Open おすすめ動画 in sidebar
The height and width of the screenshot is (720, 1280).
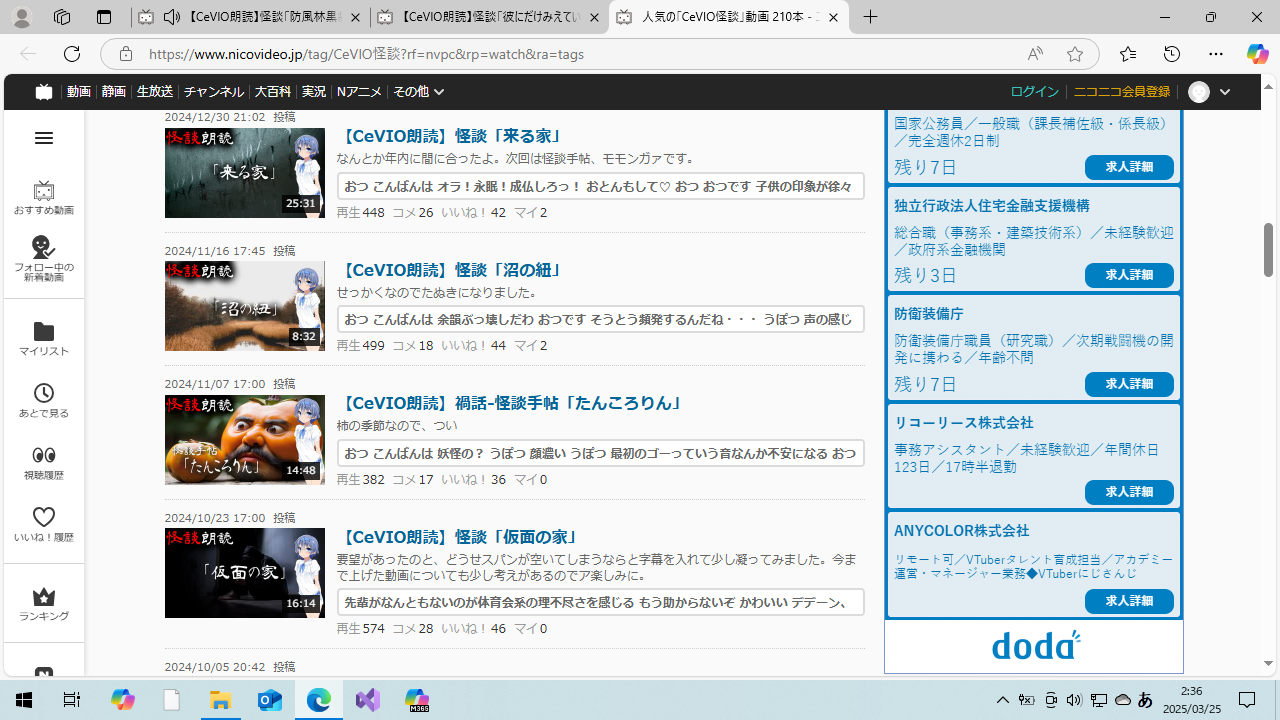click(44, 198)
